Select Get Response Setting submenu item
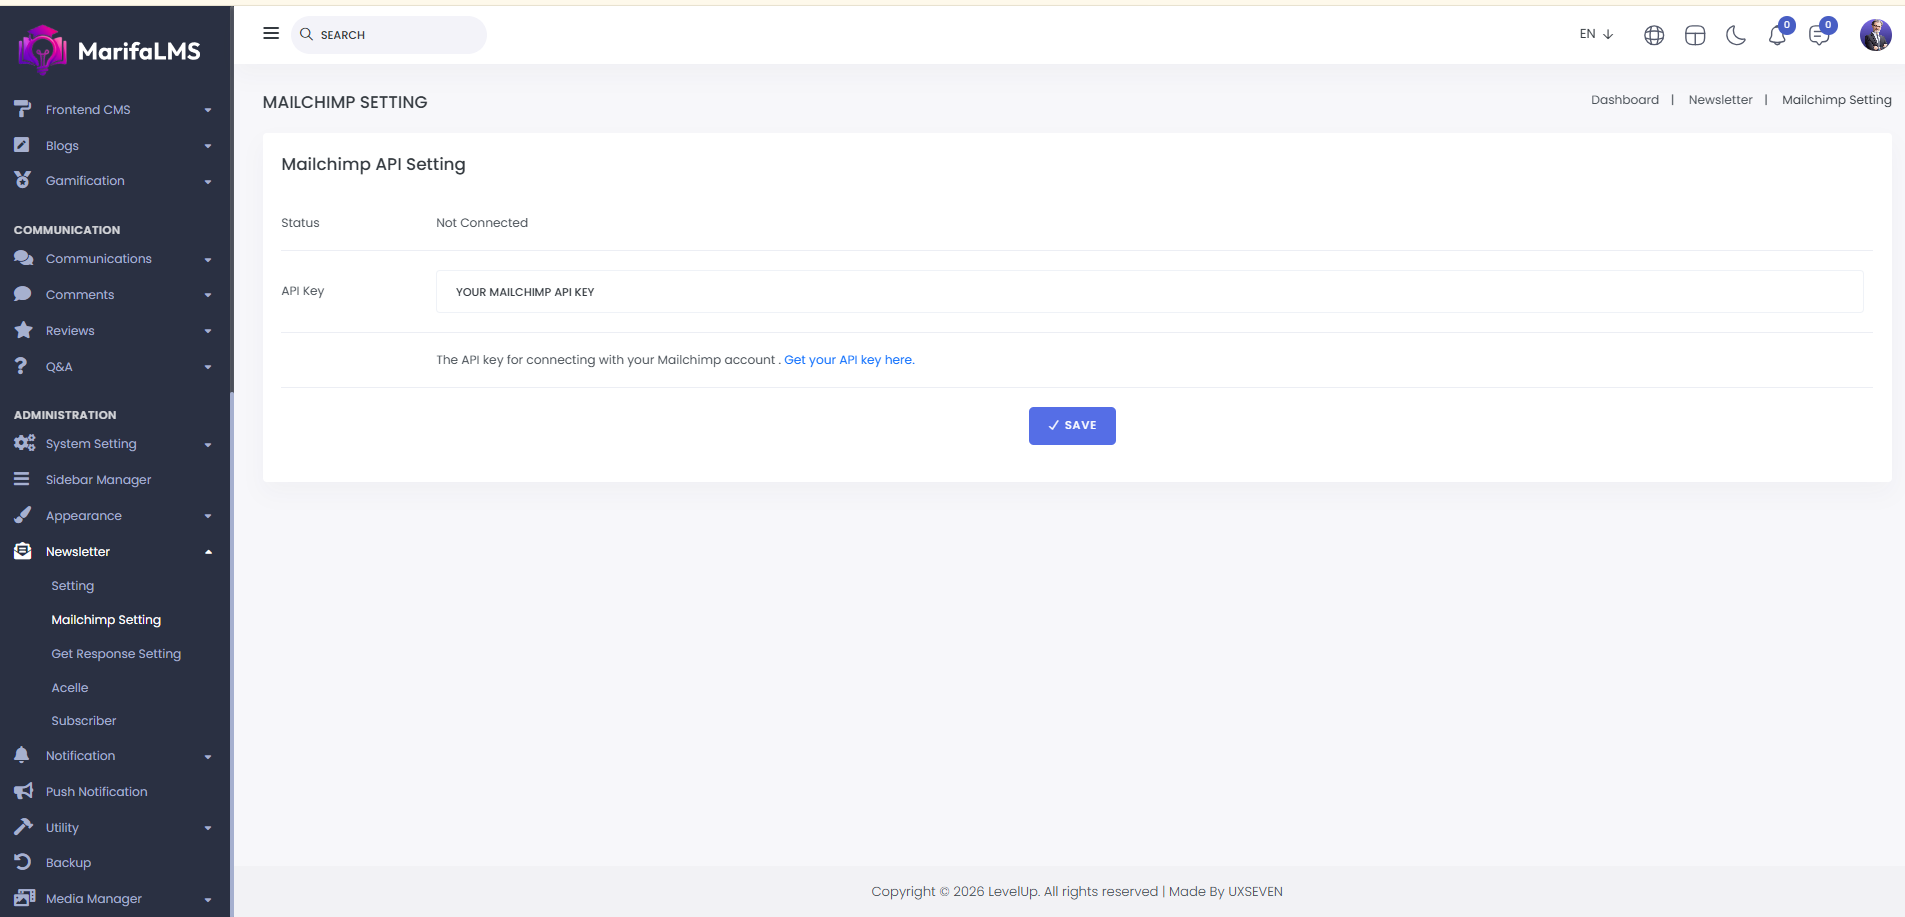 coord(116,654)
